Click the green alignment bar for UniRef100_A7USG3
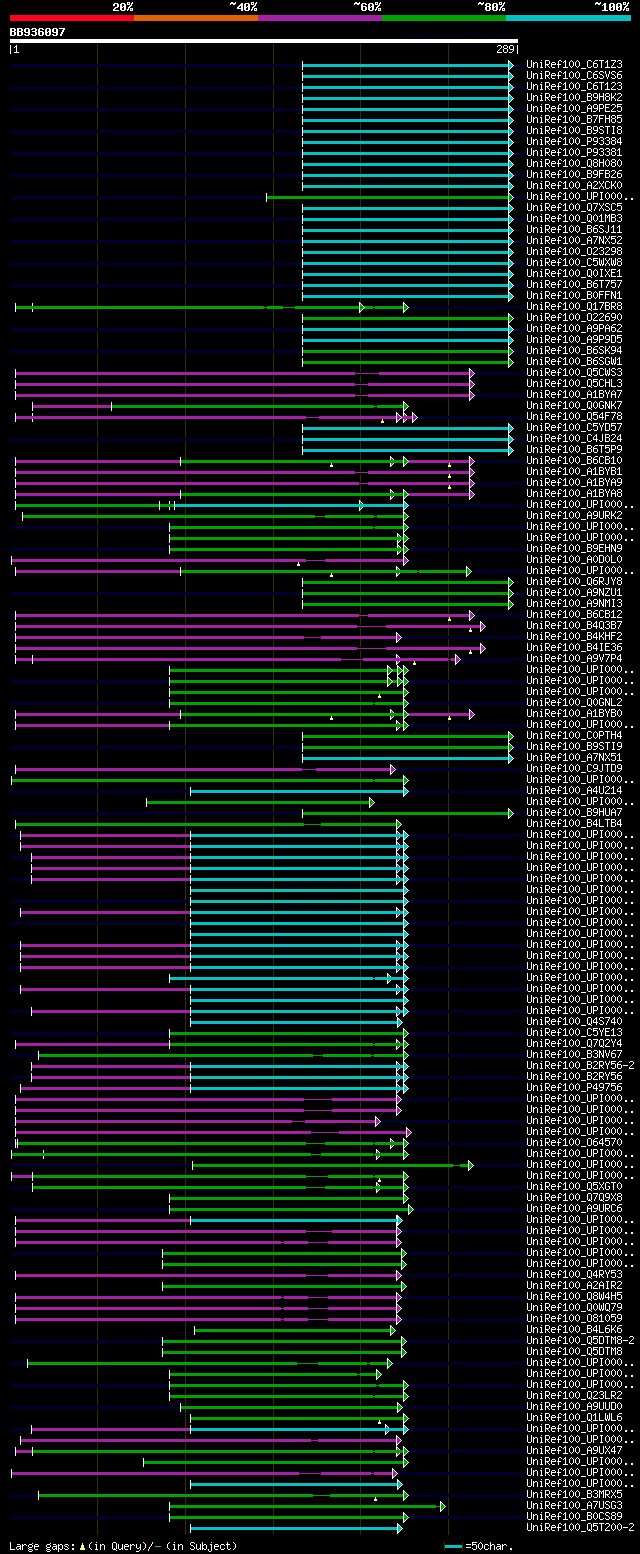Image resolution: width=640 pixels, height=1554 pixels. (x=308, y=1505)
